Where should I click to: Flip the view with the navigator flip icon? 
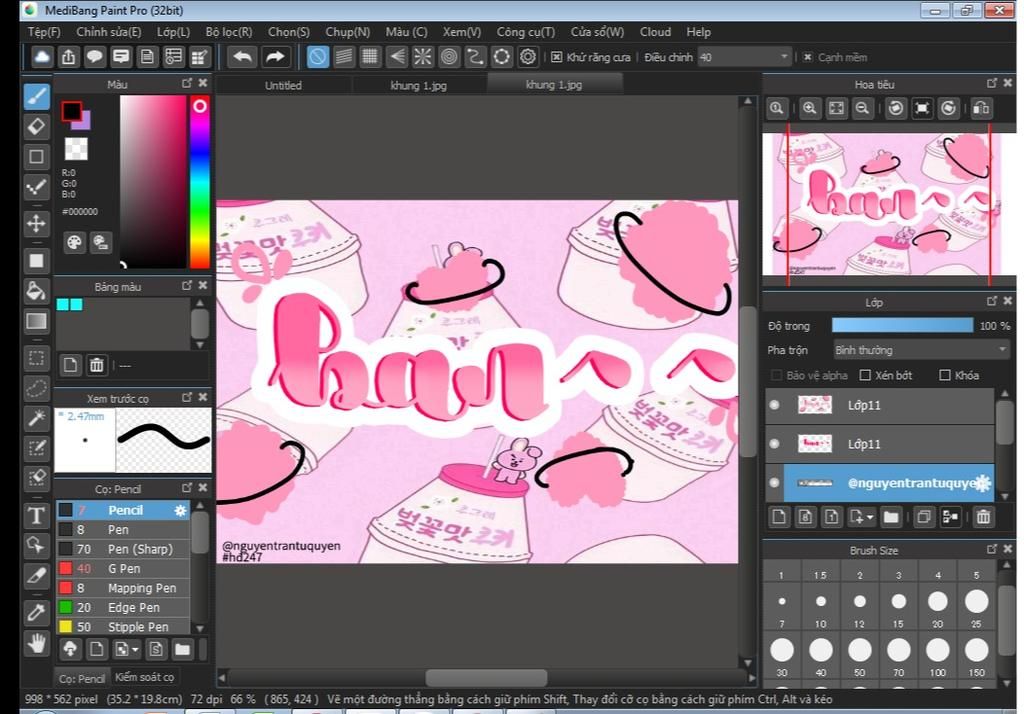point(981,108)
